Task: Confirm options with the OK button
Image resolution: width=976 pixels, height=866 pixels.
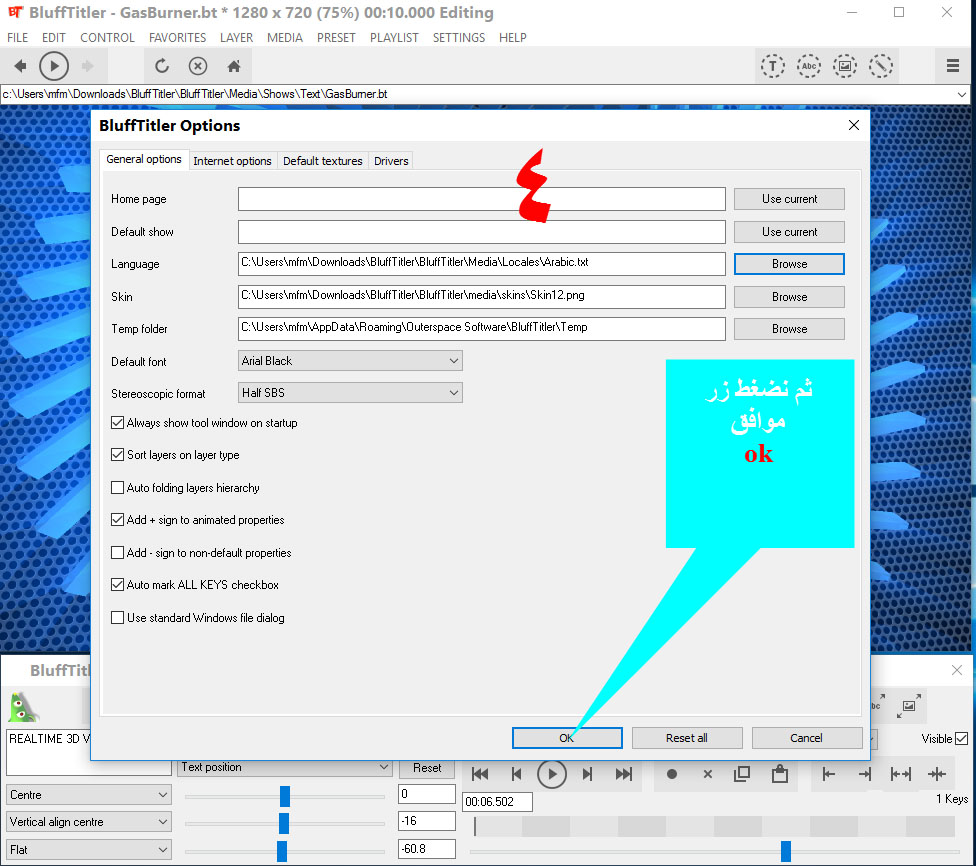Action: (x=567, y=738)
